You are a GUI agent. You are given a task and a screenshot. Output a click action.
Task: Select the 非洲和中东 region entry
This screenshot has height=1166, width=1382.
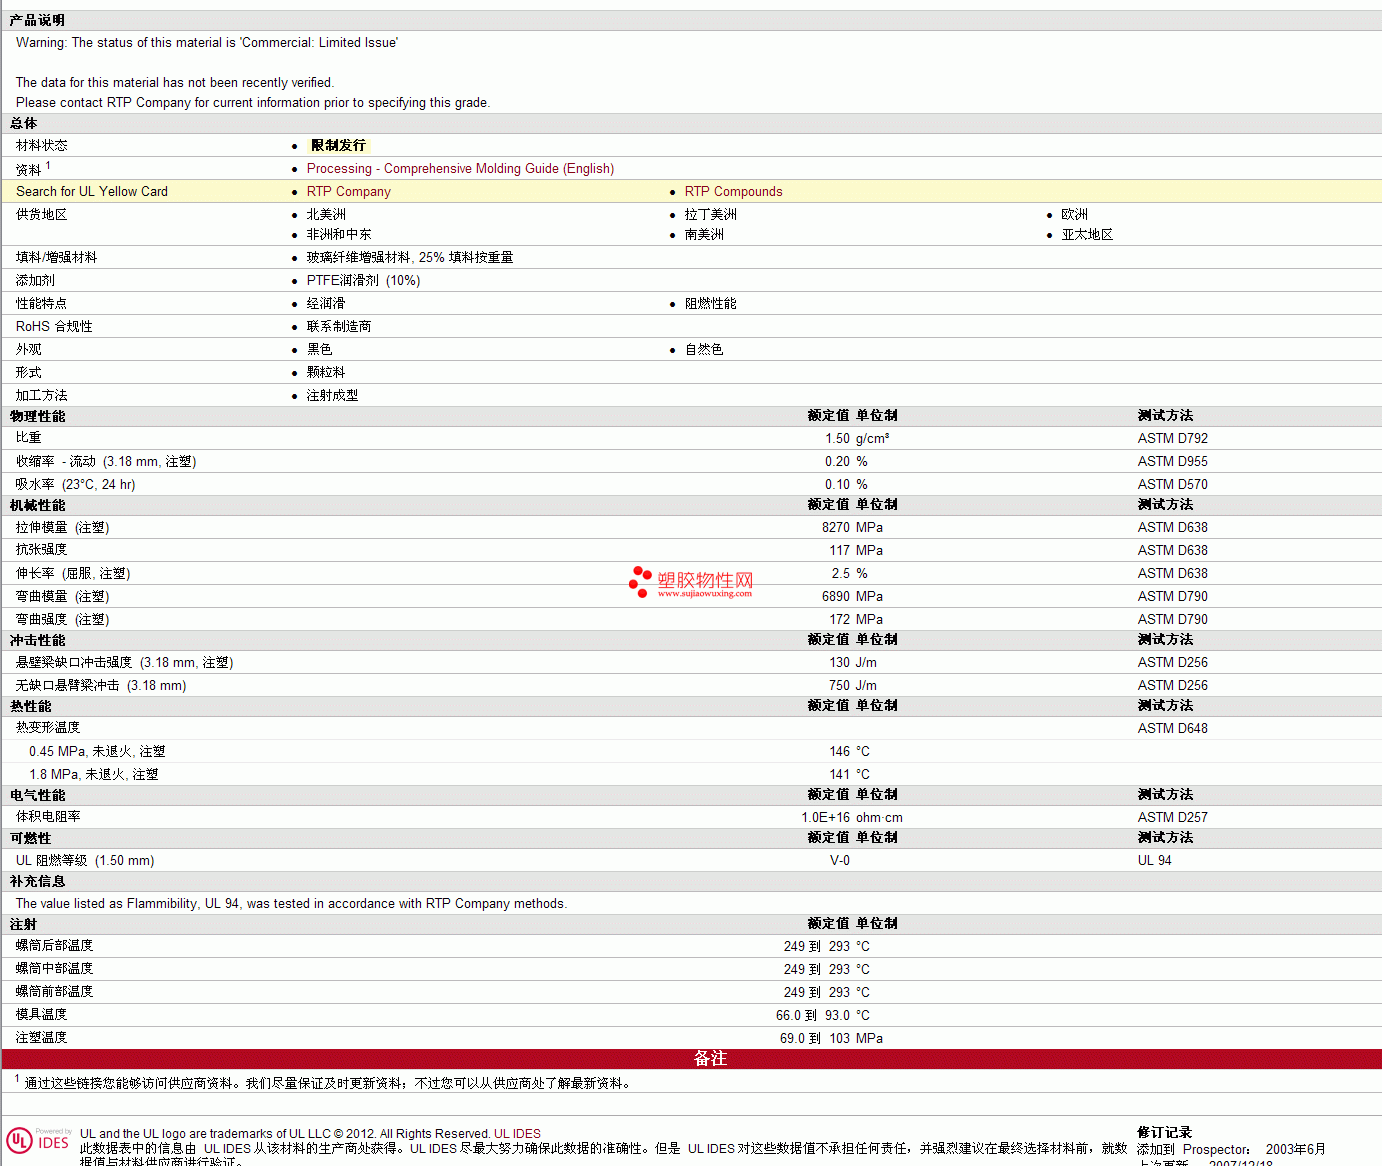[339, 235]
